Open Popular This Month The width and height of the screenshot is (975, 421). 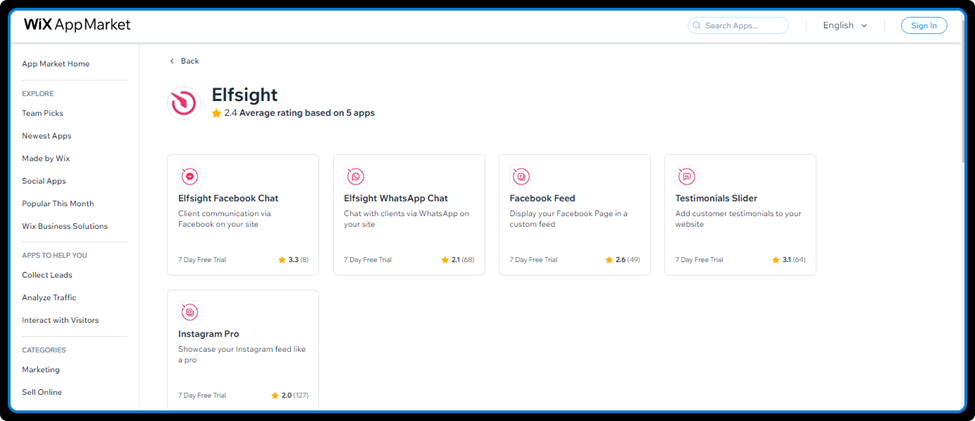tap(58, 203)
